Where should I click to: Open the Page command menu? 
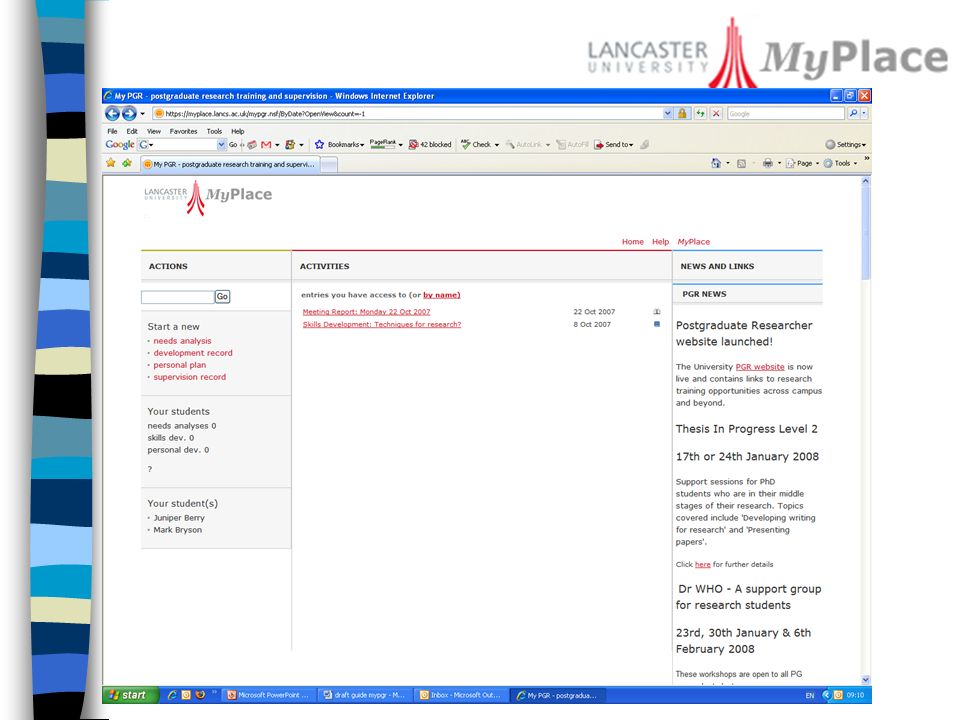point(802,163)
